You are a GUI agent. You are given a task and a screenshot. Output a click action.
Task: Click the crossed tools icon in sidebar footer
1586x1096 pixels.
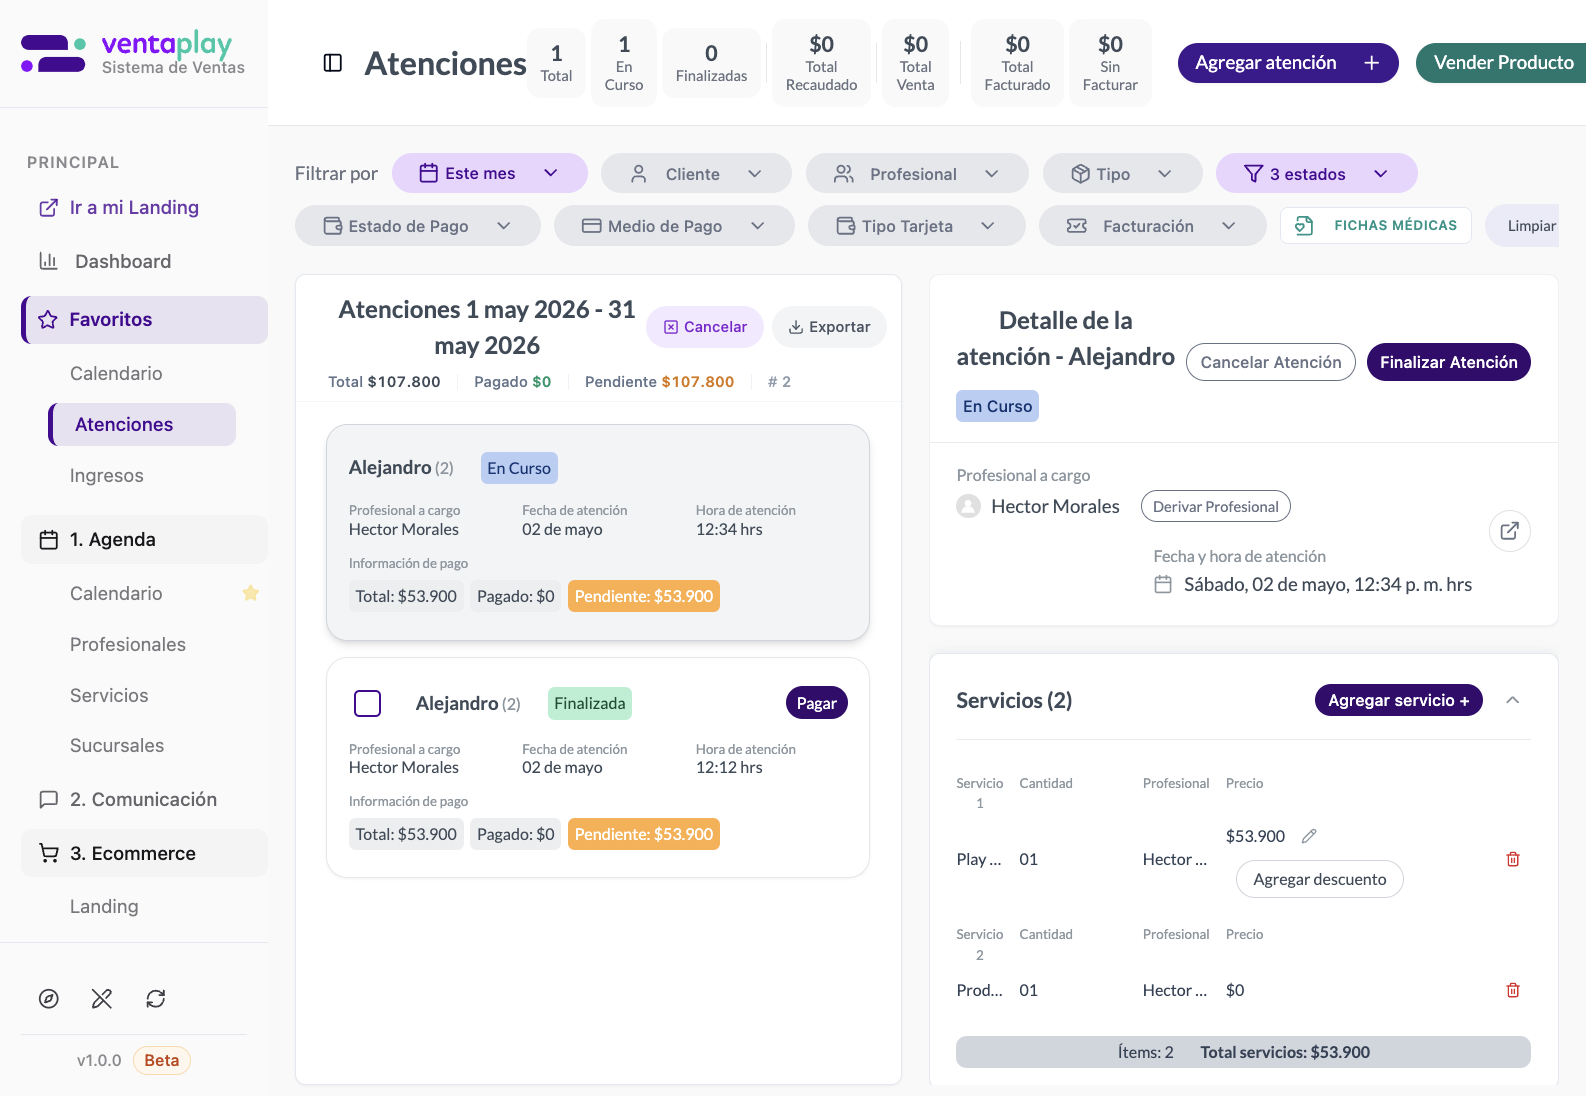[102, 998]
